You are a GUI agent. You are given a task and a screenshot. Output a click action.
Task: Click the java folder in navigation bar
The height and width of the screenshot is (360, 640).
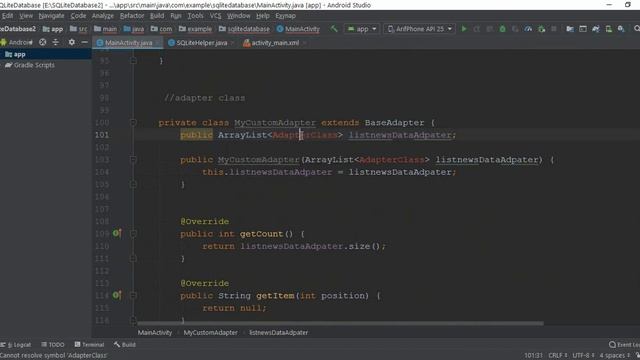click(x=133, y=29)
